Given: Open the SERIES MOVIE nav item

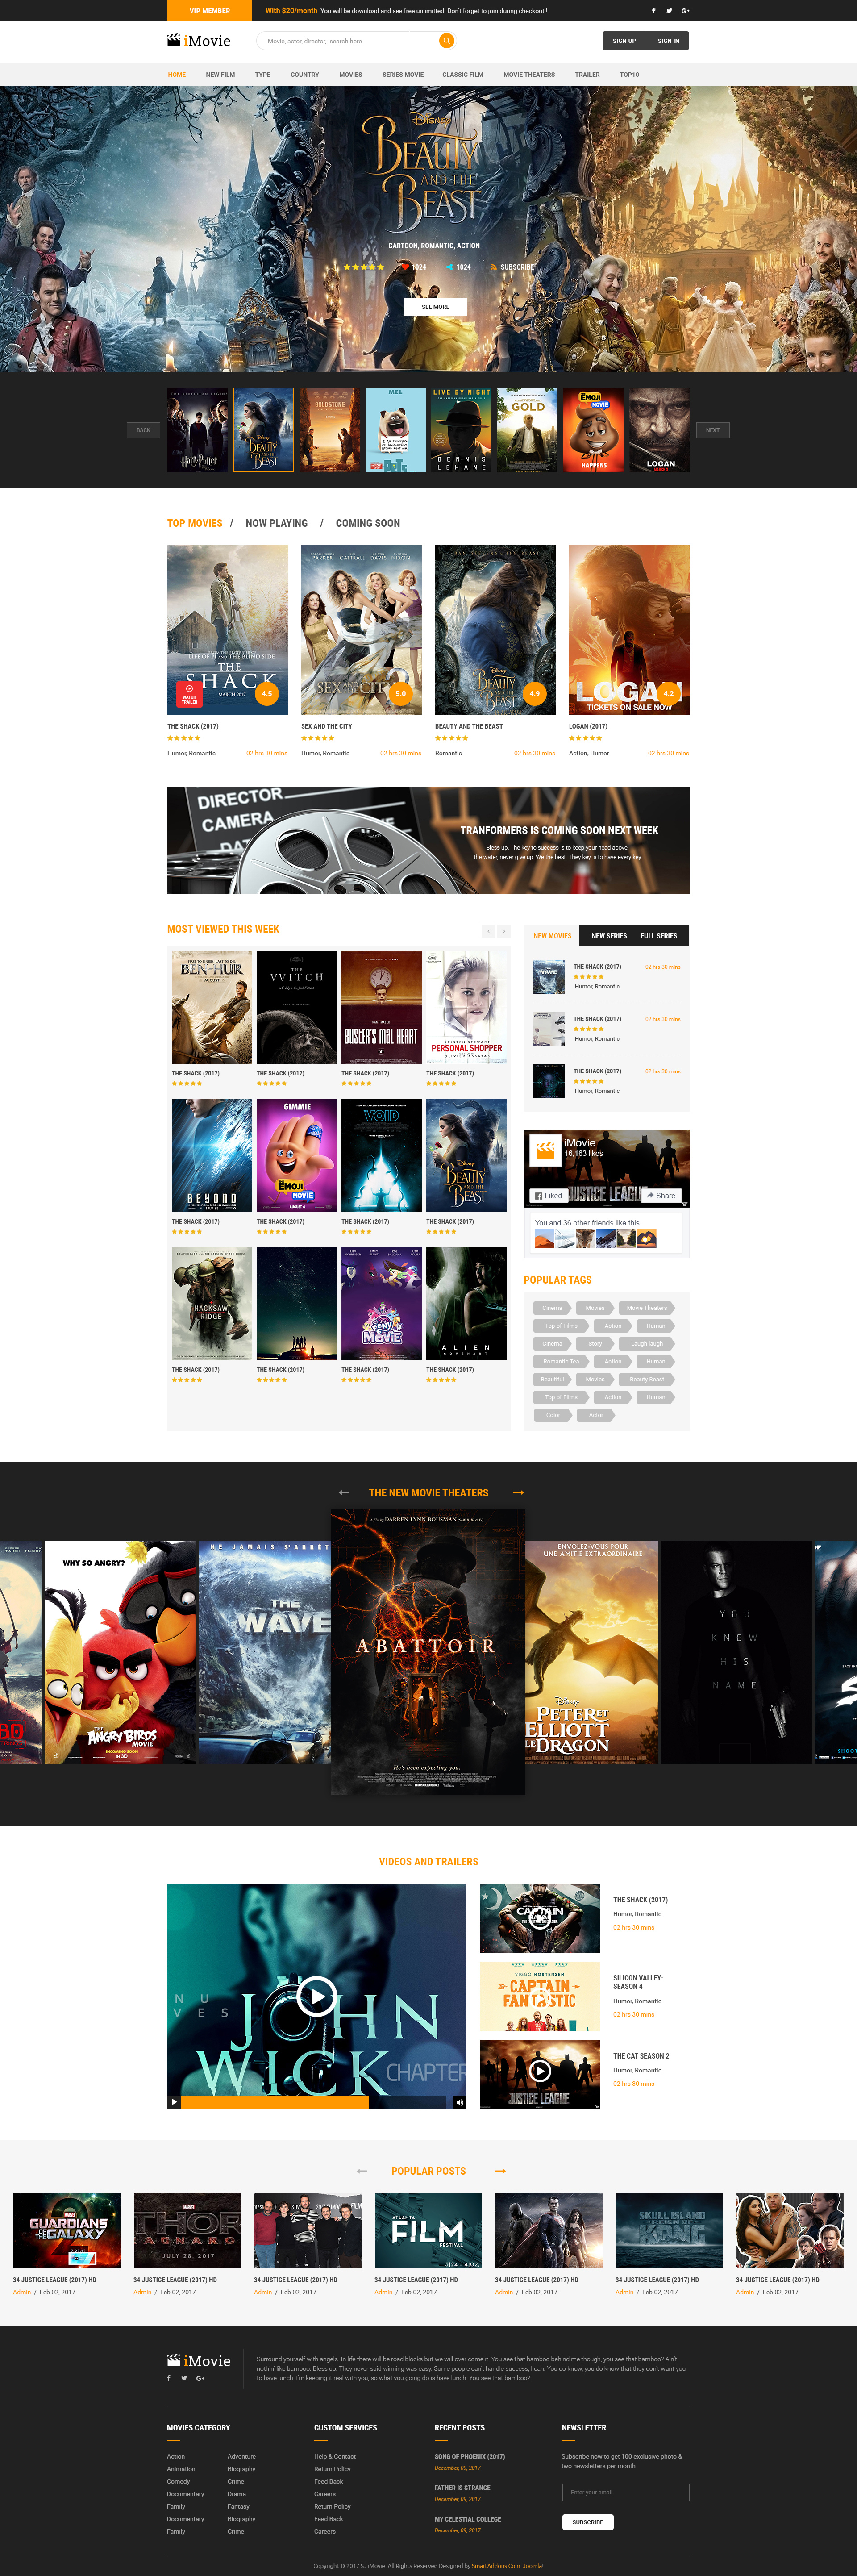Looking at the screenshot, I should [403, 75].
